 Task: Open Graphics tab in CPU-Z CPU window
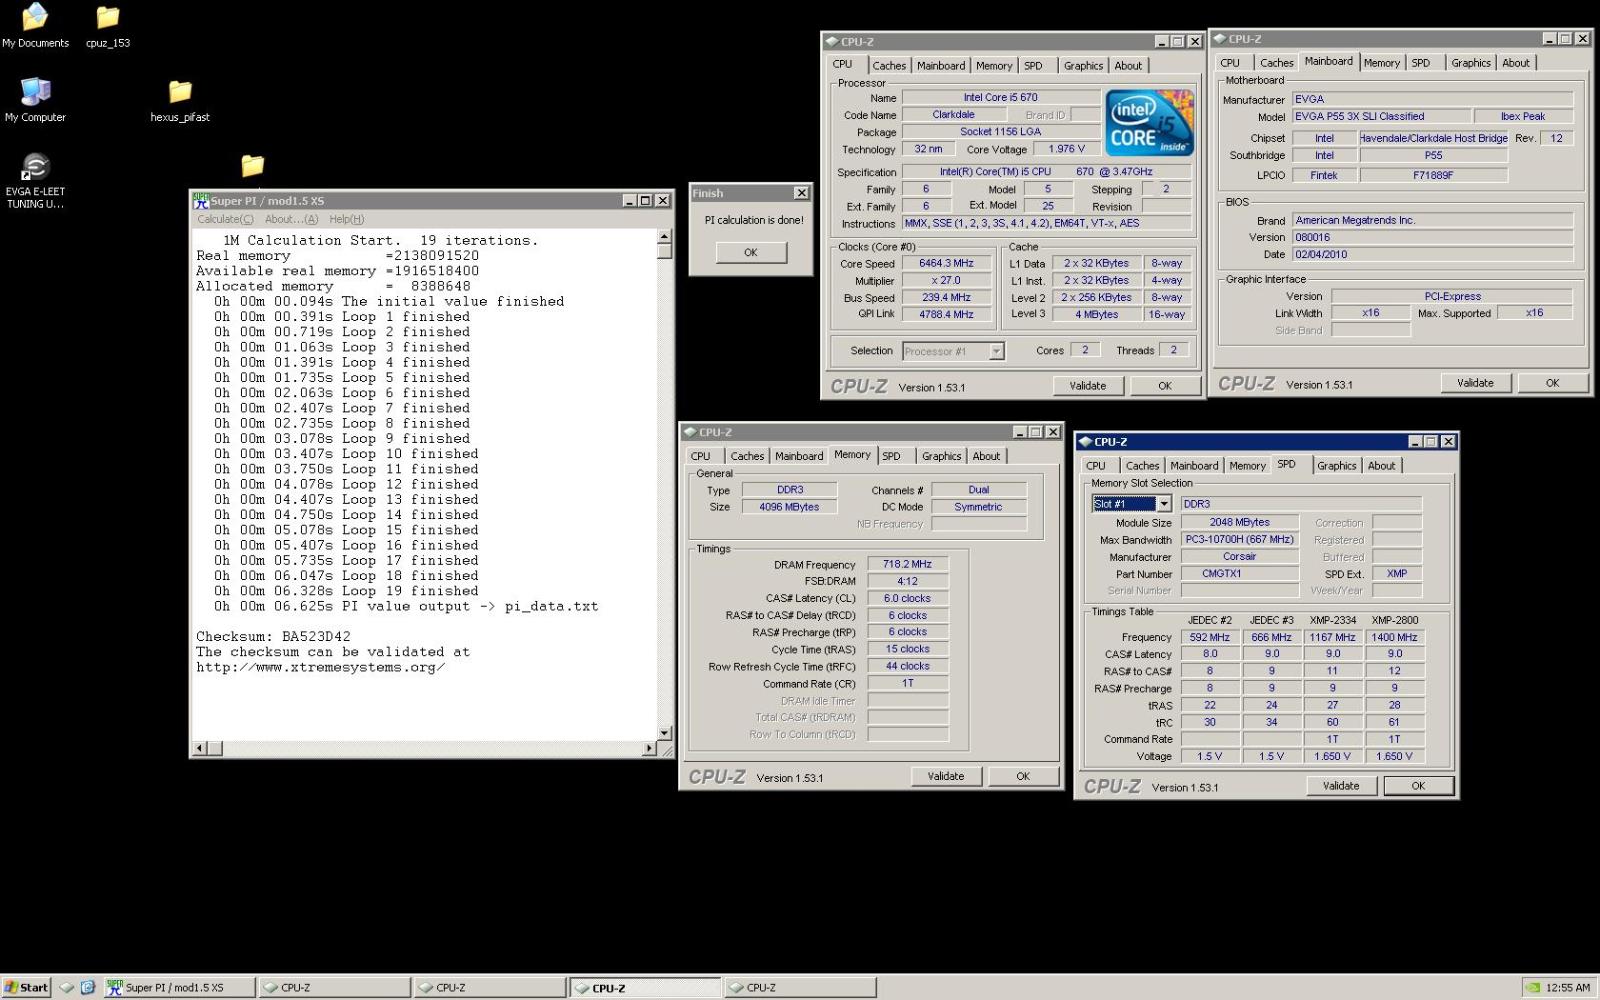coord(1083,66)
